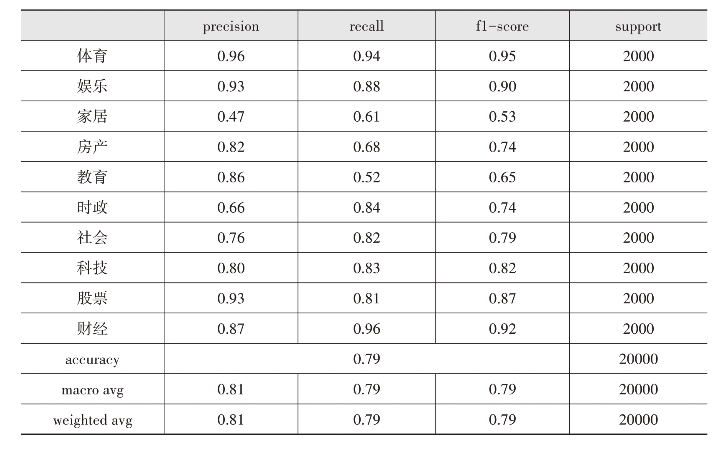Viewport: 722px width, 449px height.
Task: Select the 家居 row label
Action: click(x=92, y=117)
